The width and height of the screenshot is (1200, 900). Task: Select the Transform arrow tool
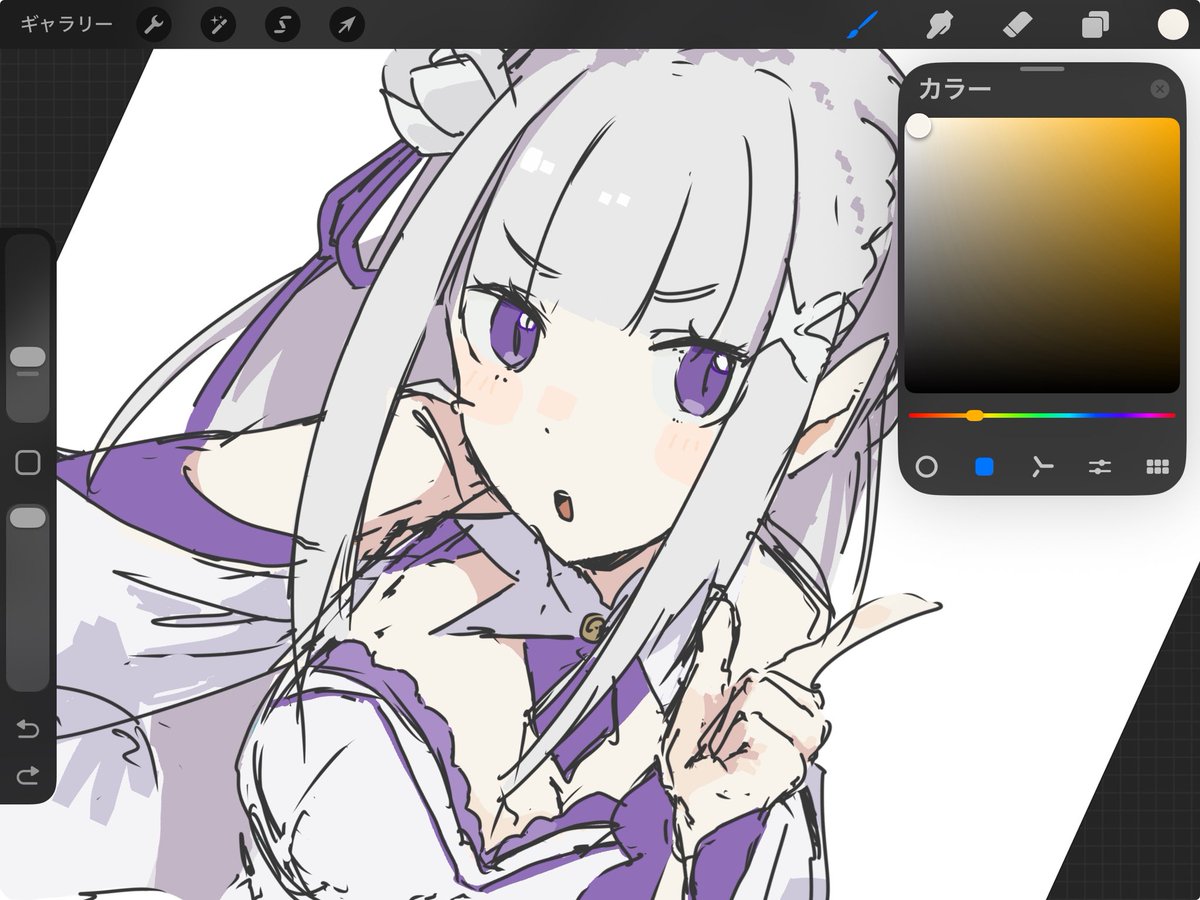(346, 25)
